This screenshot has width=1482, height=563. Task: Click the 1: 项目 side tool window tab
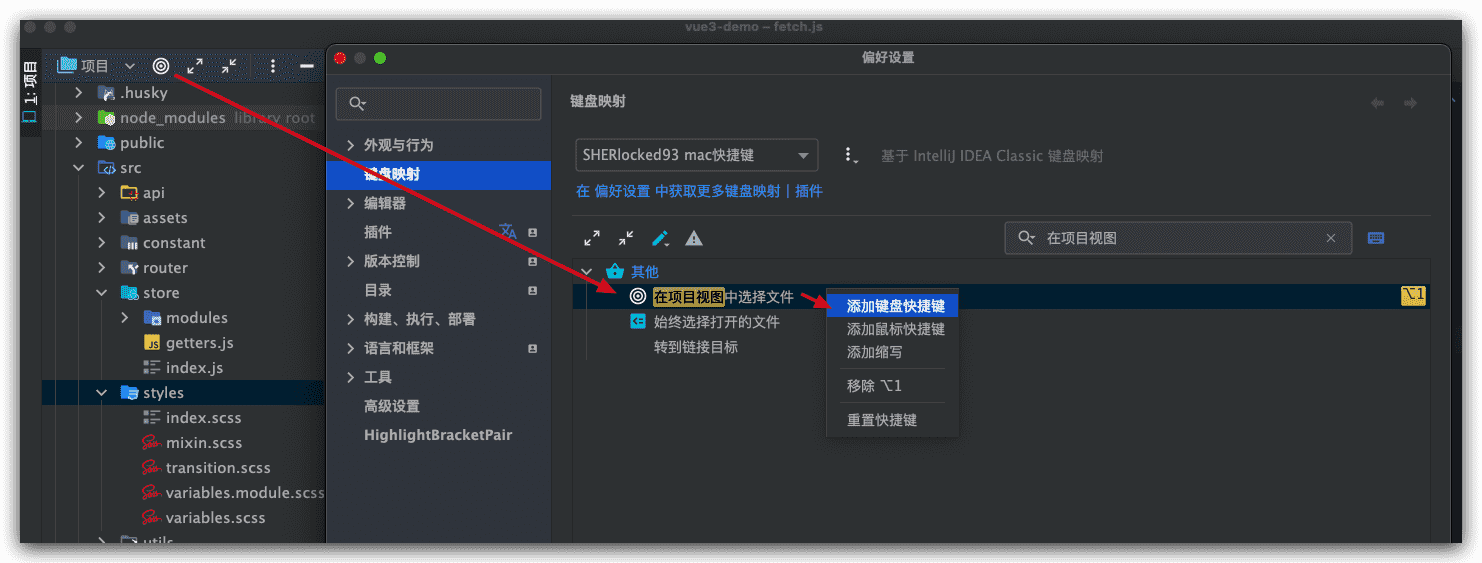tap(30, 92)
